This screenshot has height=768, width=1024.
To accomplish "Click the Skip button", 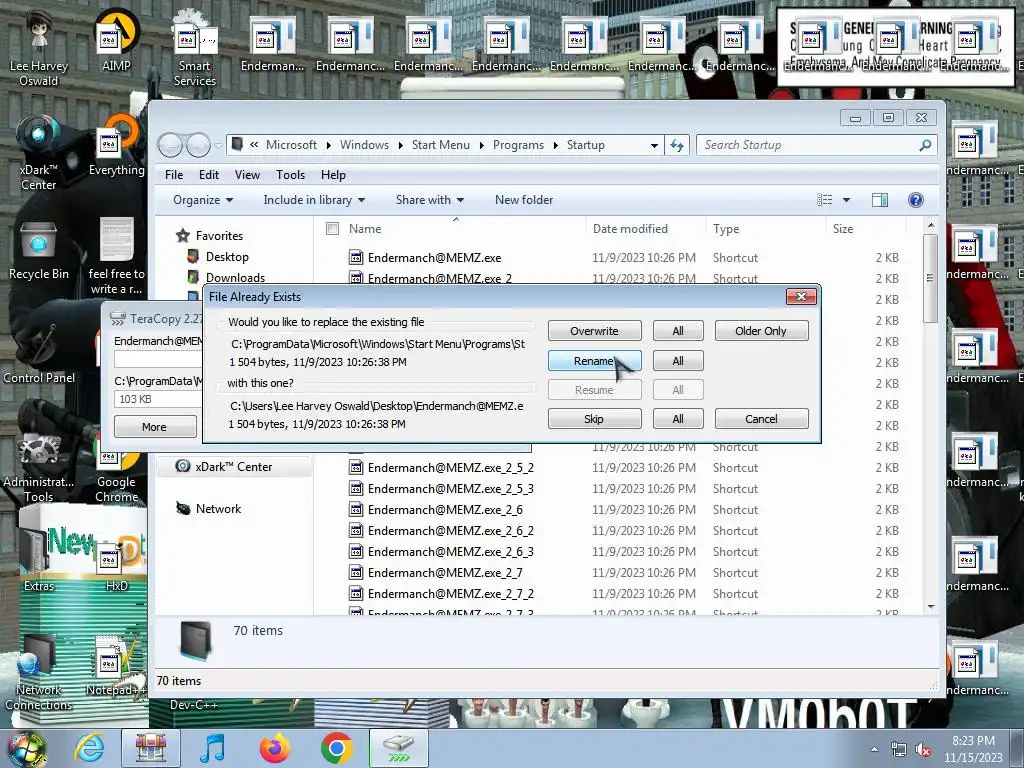I will [594, 419].
